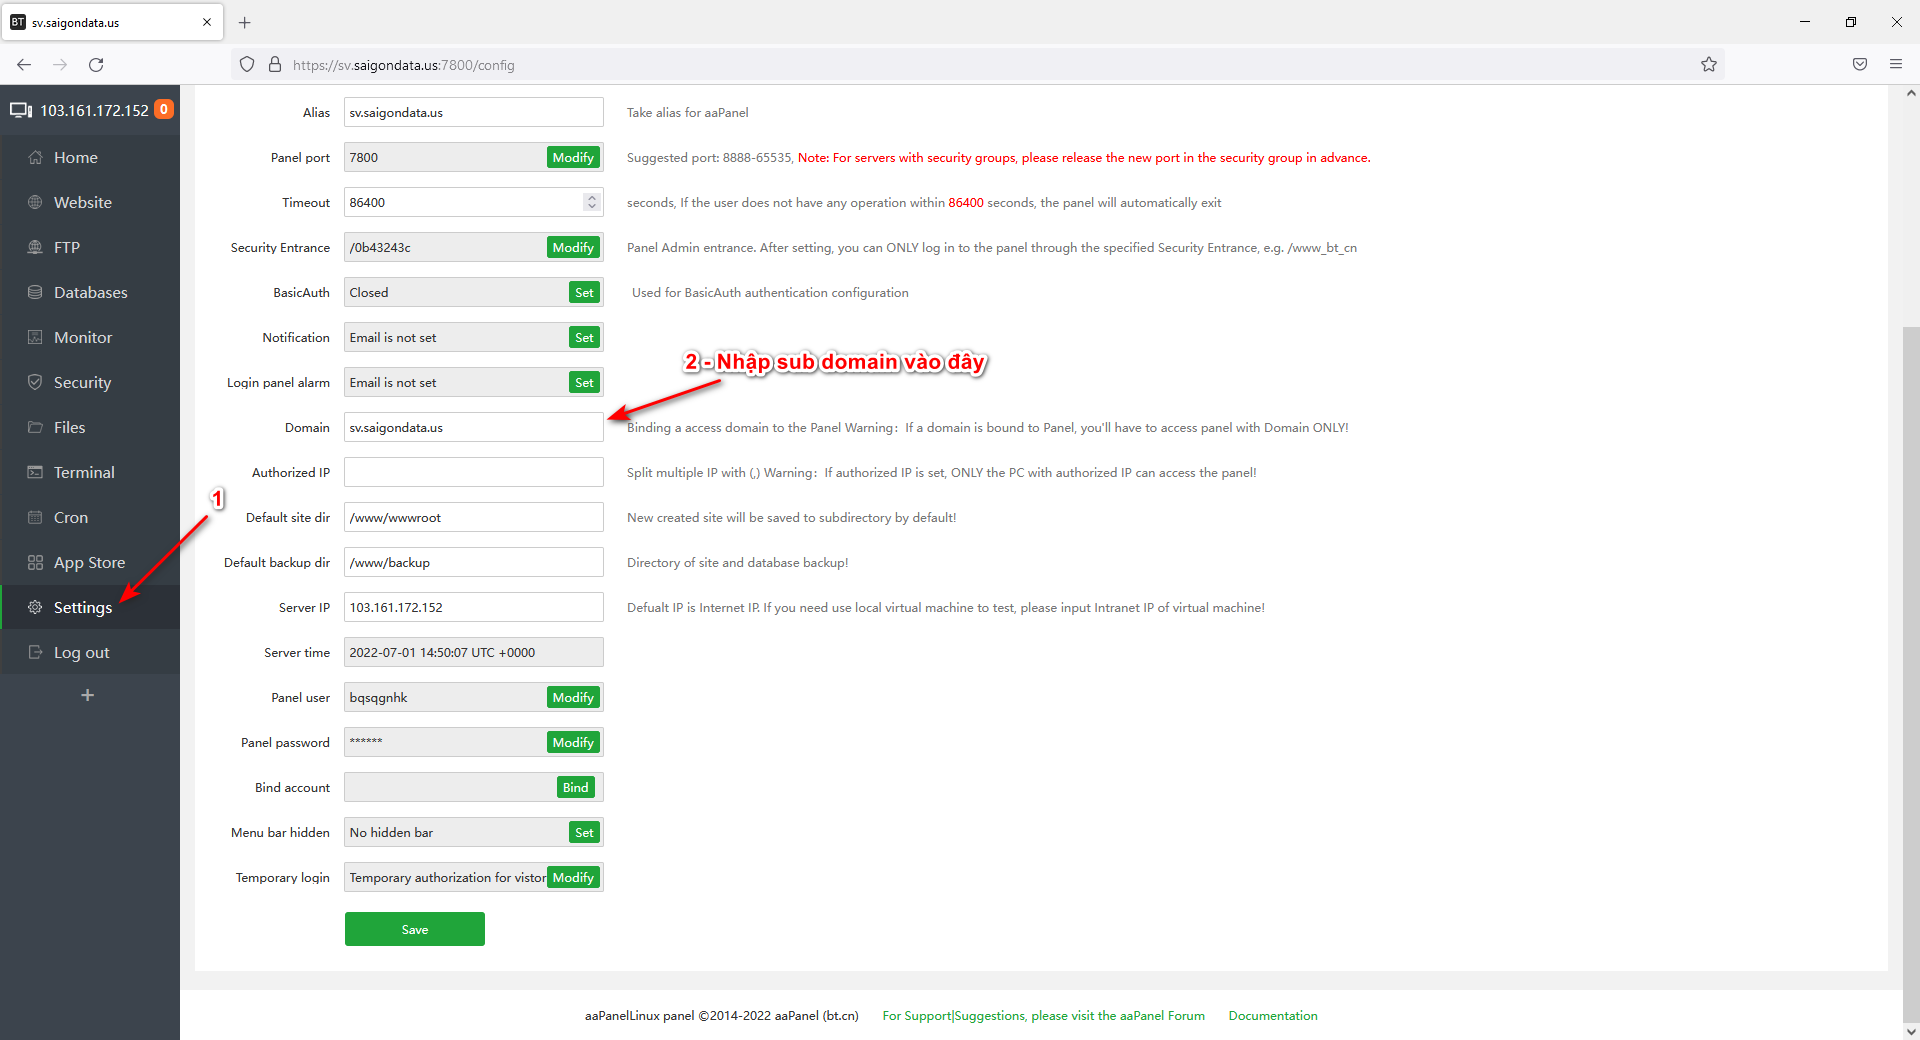
Task: Open the Cron calendar icon
Action: tap(35, 517)
